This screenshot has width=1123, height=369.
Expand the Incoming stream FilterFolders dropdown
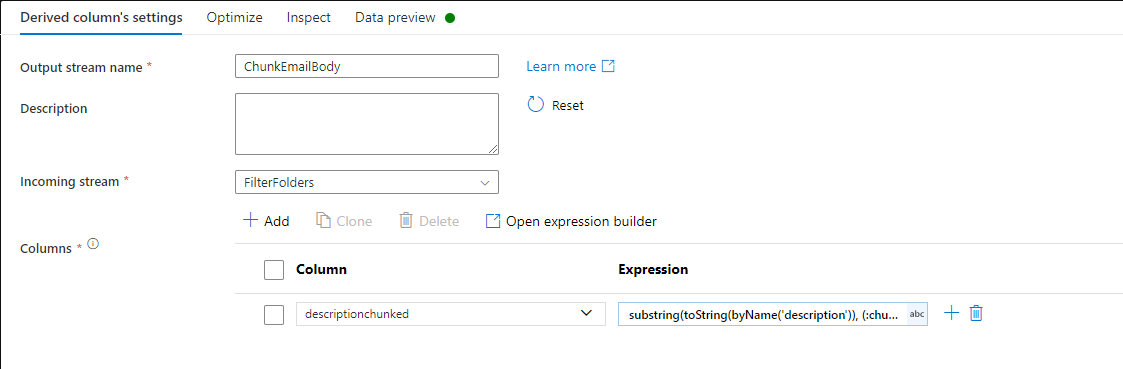click(367, 182)
